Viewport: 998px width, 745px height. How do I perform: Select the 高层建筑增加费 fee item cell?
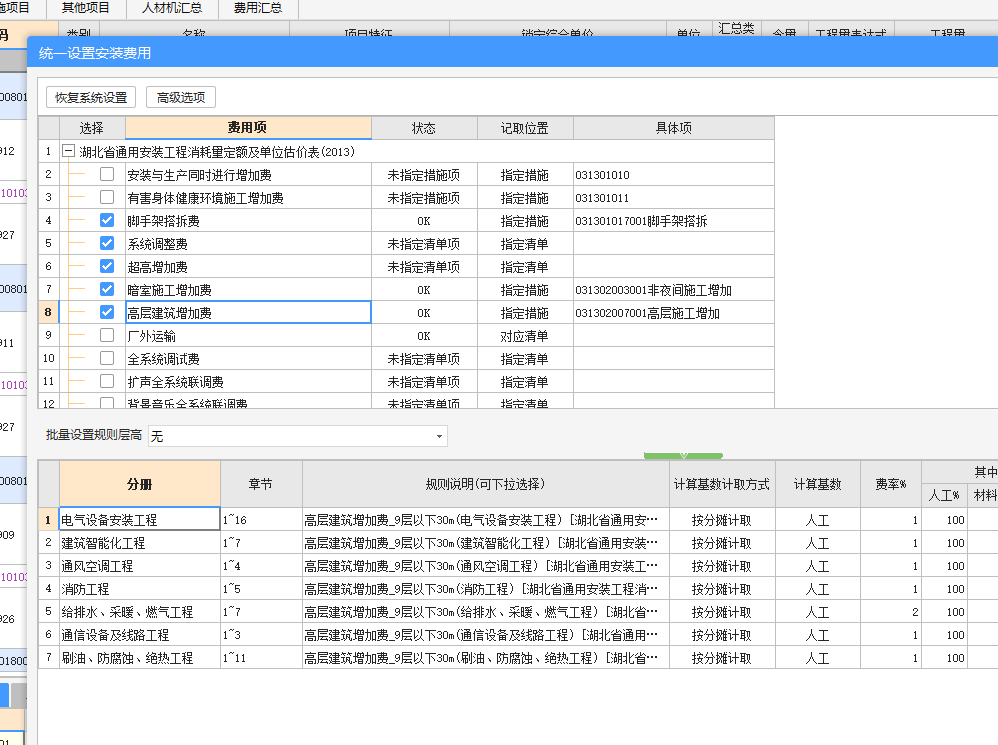(x=248, y=312)
